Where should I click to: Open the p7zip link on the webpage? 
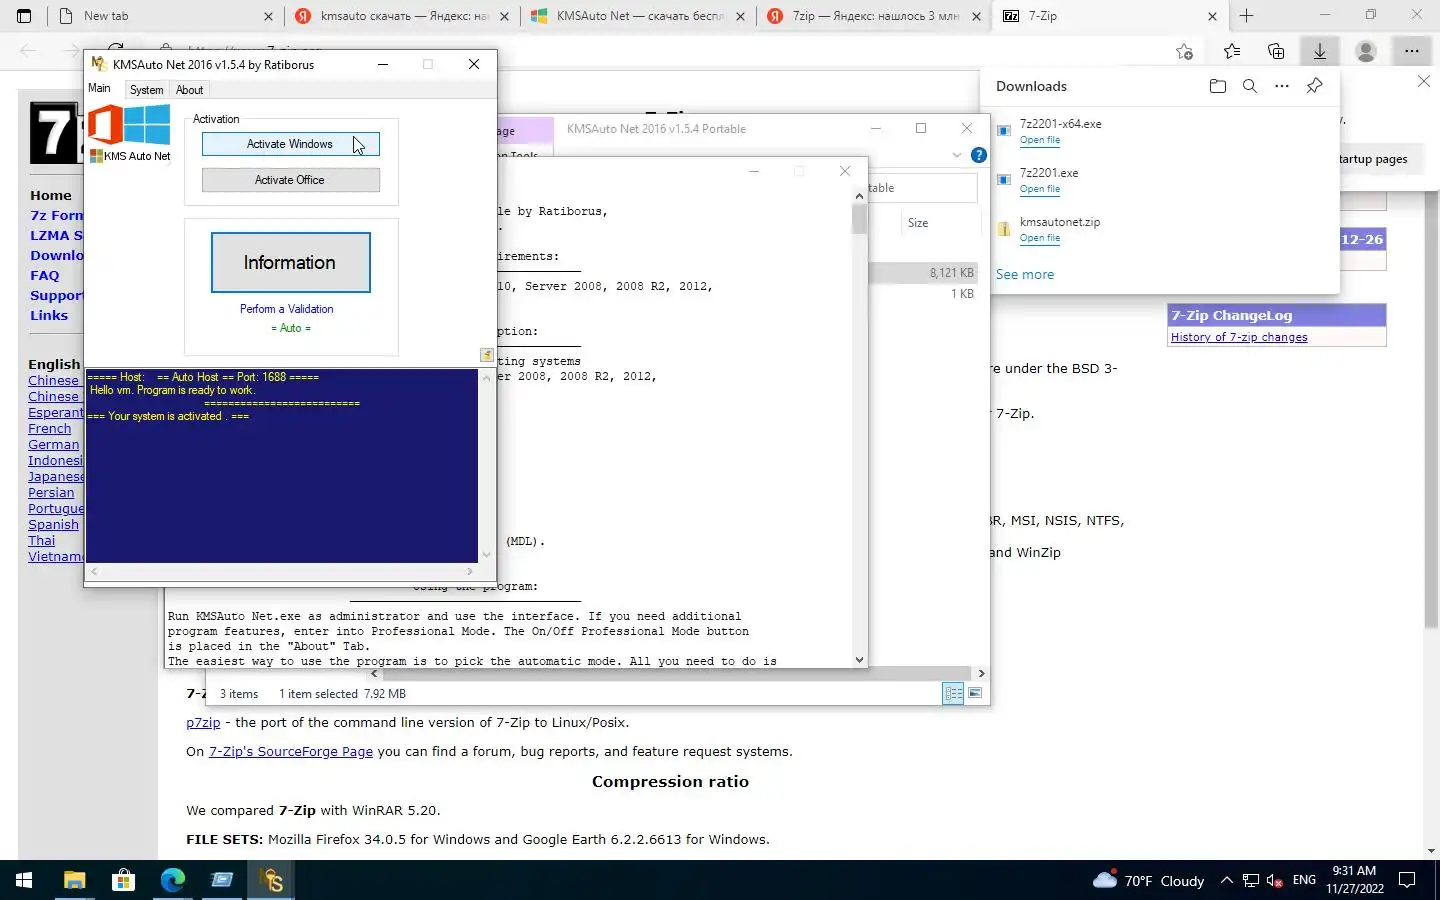203,722
